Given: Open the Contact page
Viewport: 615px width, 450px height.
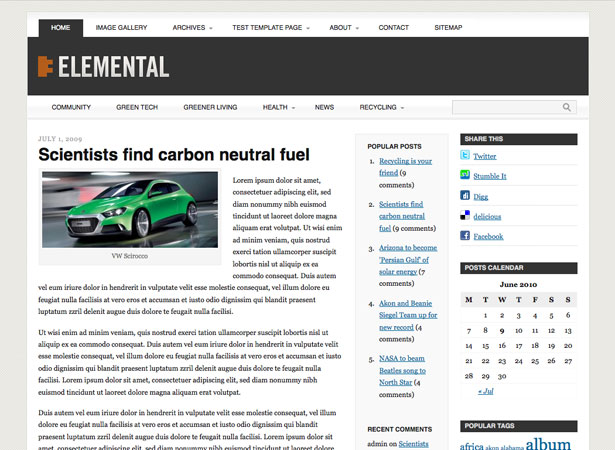Looking at the screenshot, I should tap(393, 27).
